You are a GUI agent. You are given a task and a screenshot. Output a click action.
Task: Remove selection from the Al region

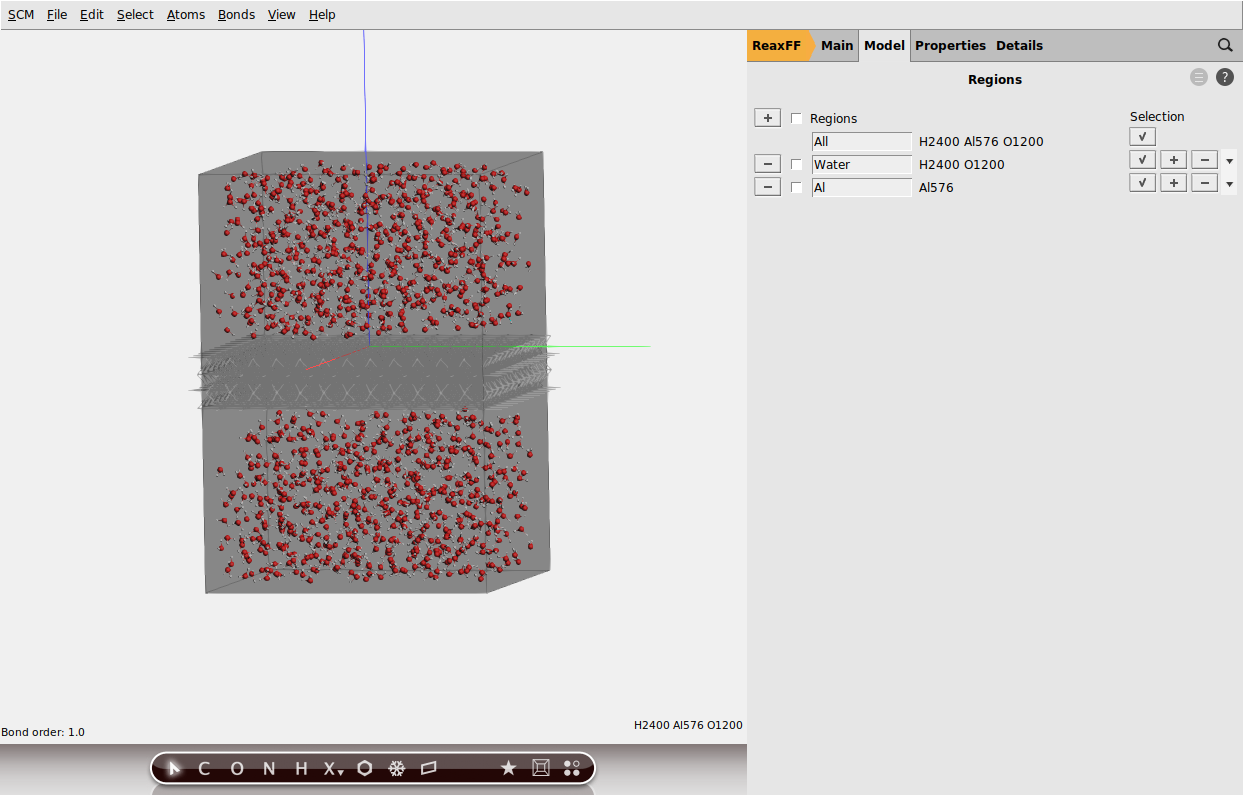1204,182
